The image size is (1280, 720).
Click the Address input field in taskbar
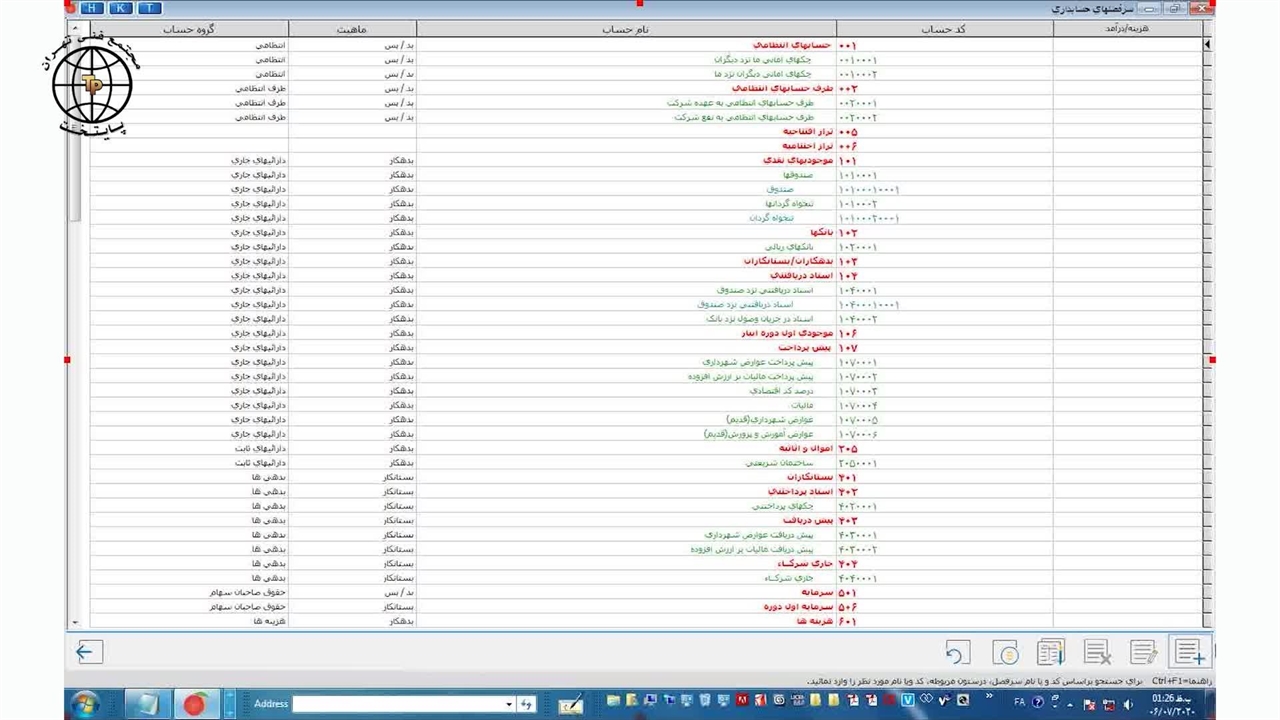coord(397,704)
